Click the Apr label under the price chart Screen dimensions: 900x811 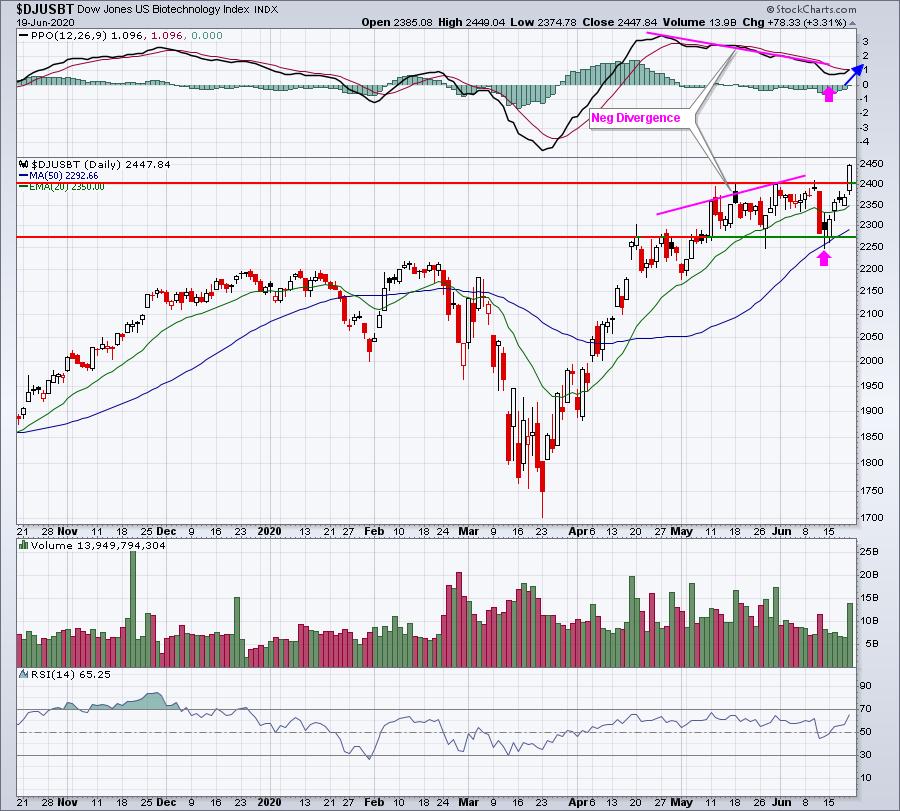(578, 531)
